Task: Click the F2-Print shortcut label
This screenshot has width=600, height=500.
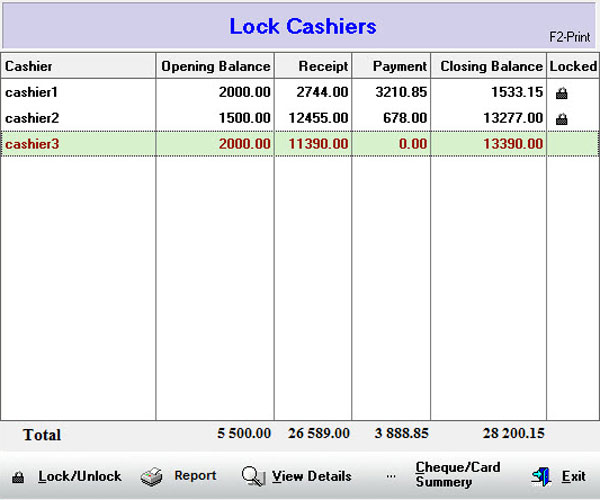Action: tap(570, 37)
